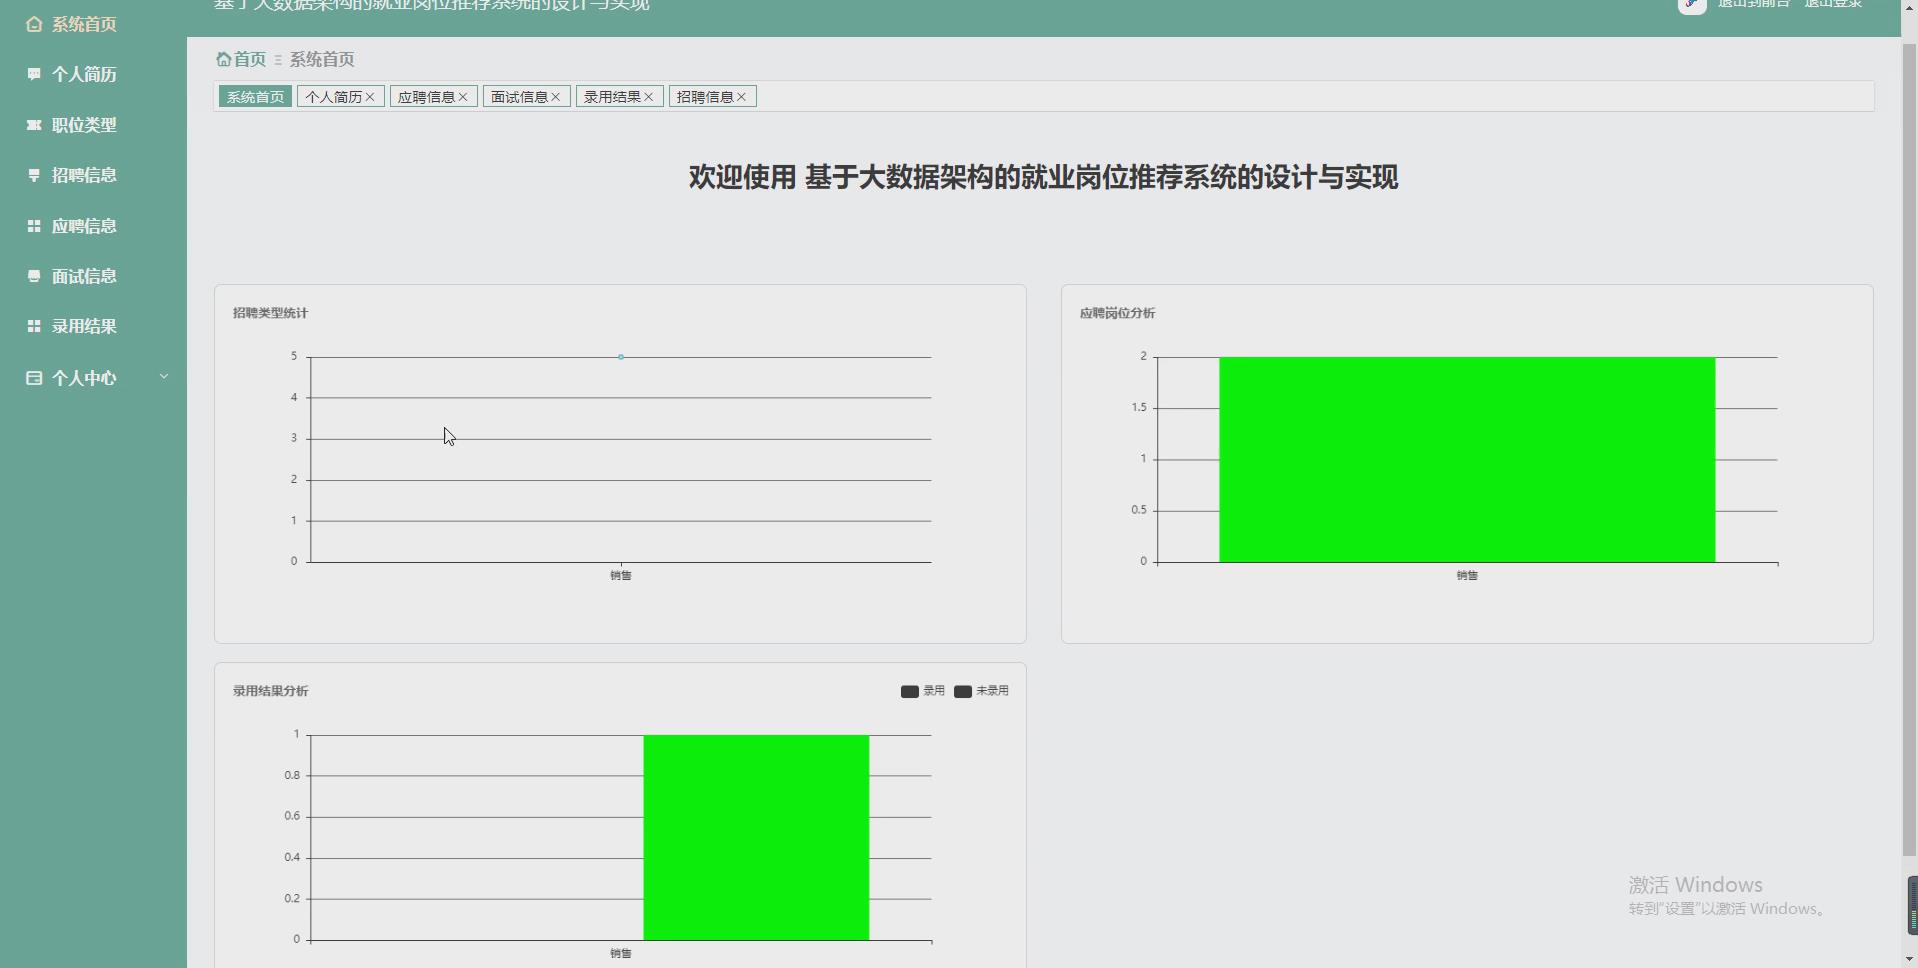Toggle the 录用 legend item
Screen dimensions: 1918x968
(x=922, y=691)
